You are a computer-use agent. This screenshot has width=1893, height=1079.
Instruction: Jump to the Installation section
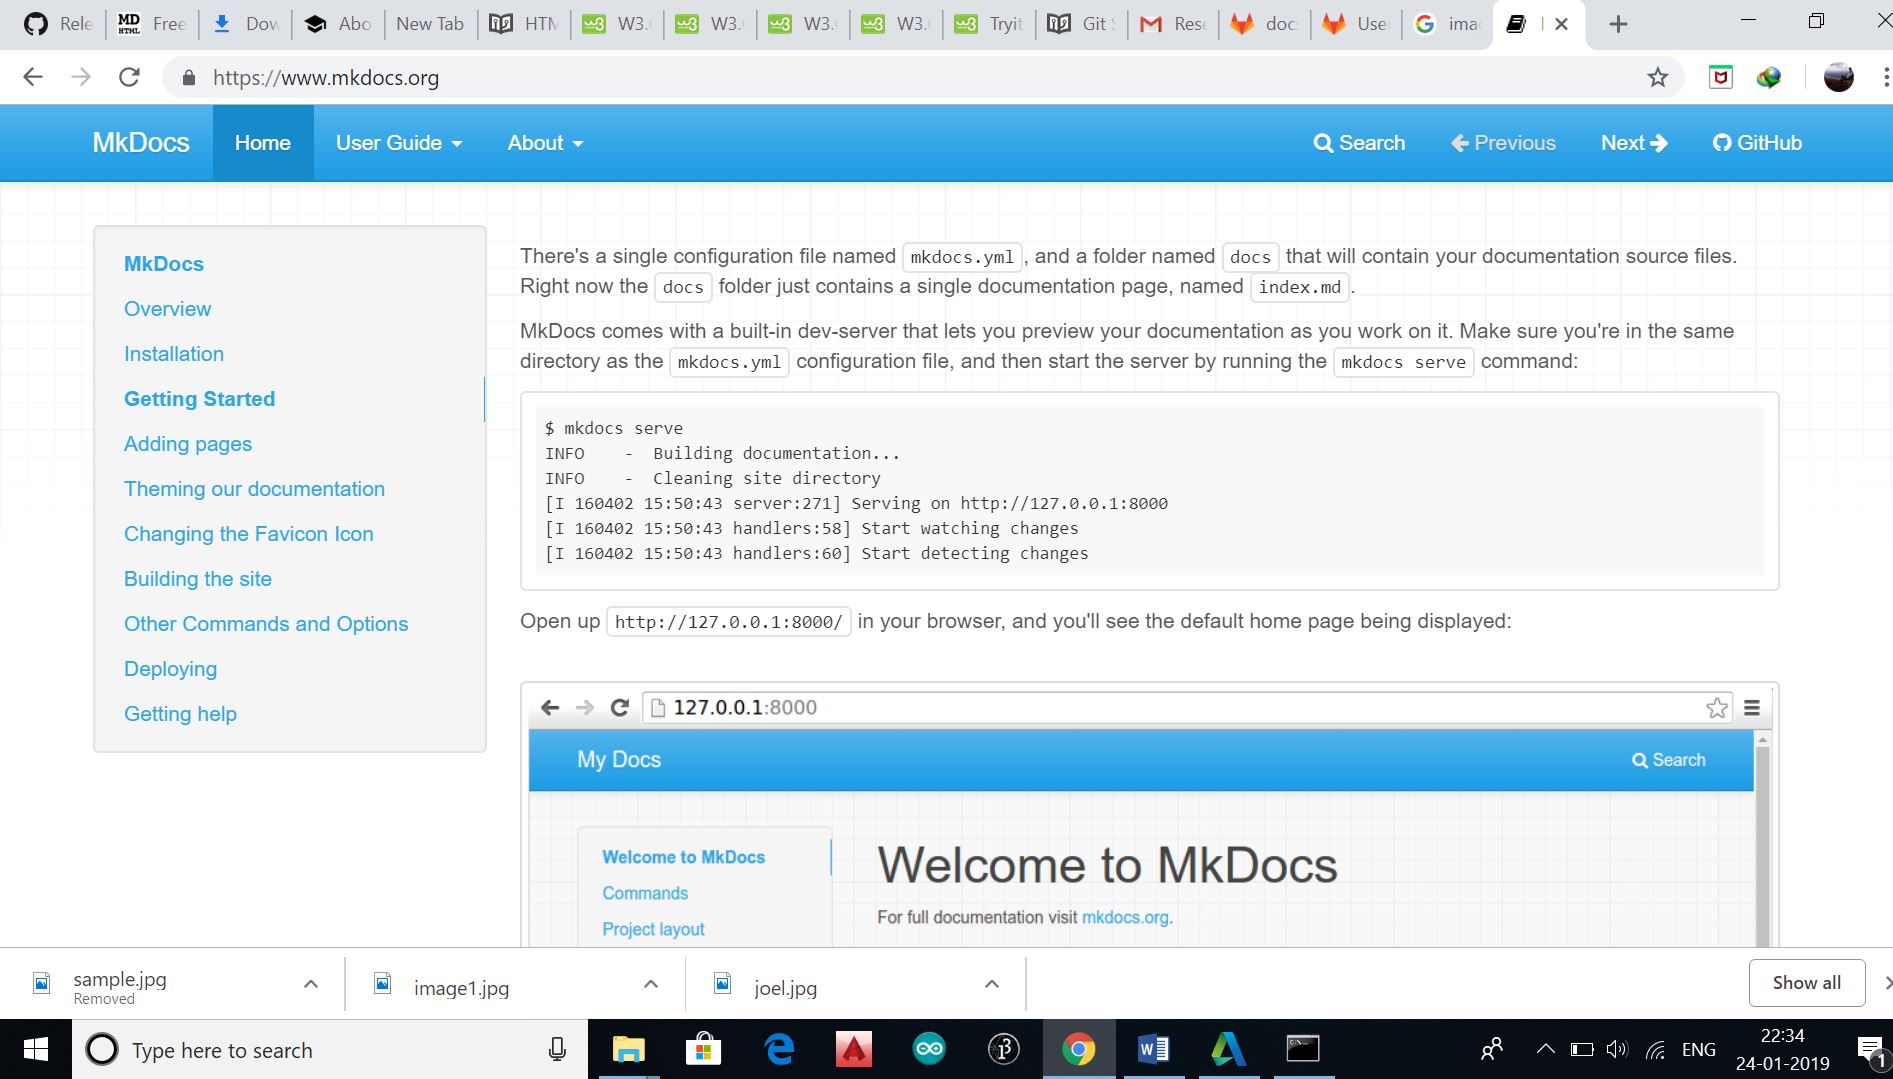pyautogui.click(x=174, y=354)
